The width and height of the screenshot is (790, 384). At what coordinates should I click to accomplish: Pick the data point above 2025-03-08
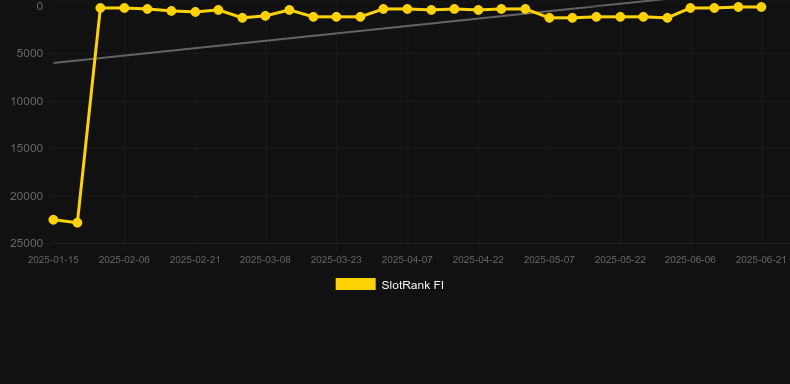click(265, 16)
